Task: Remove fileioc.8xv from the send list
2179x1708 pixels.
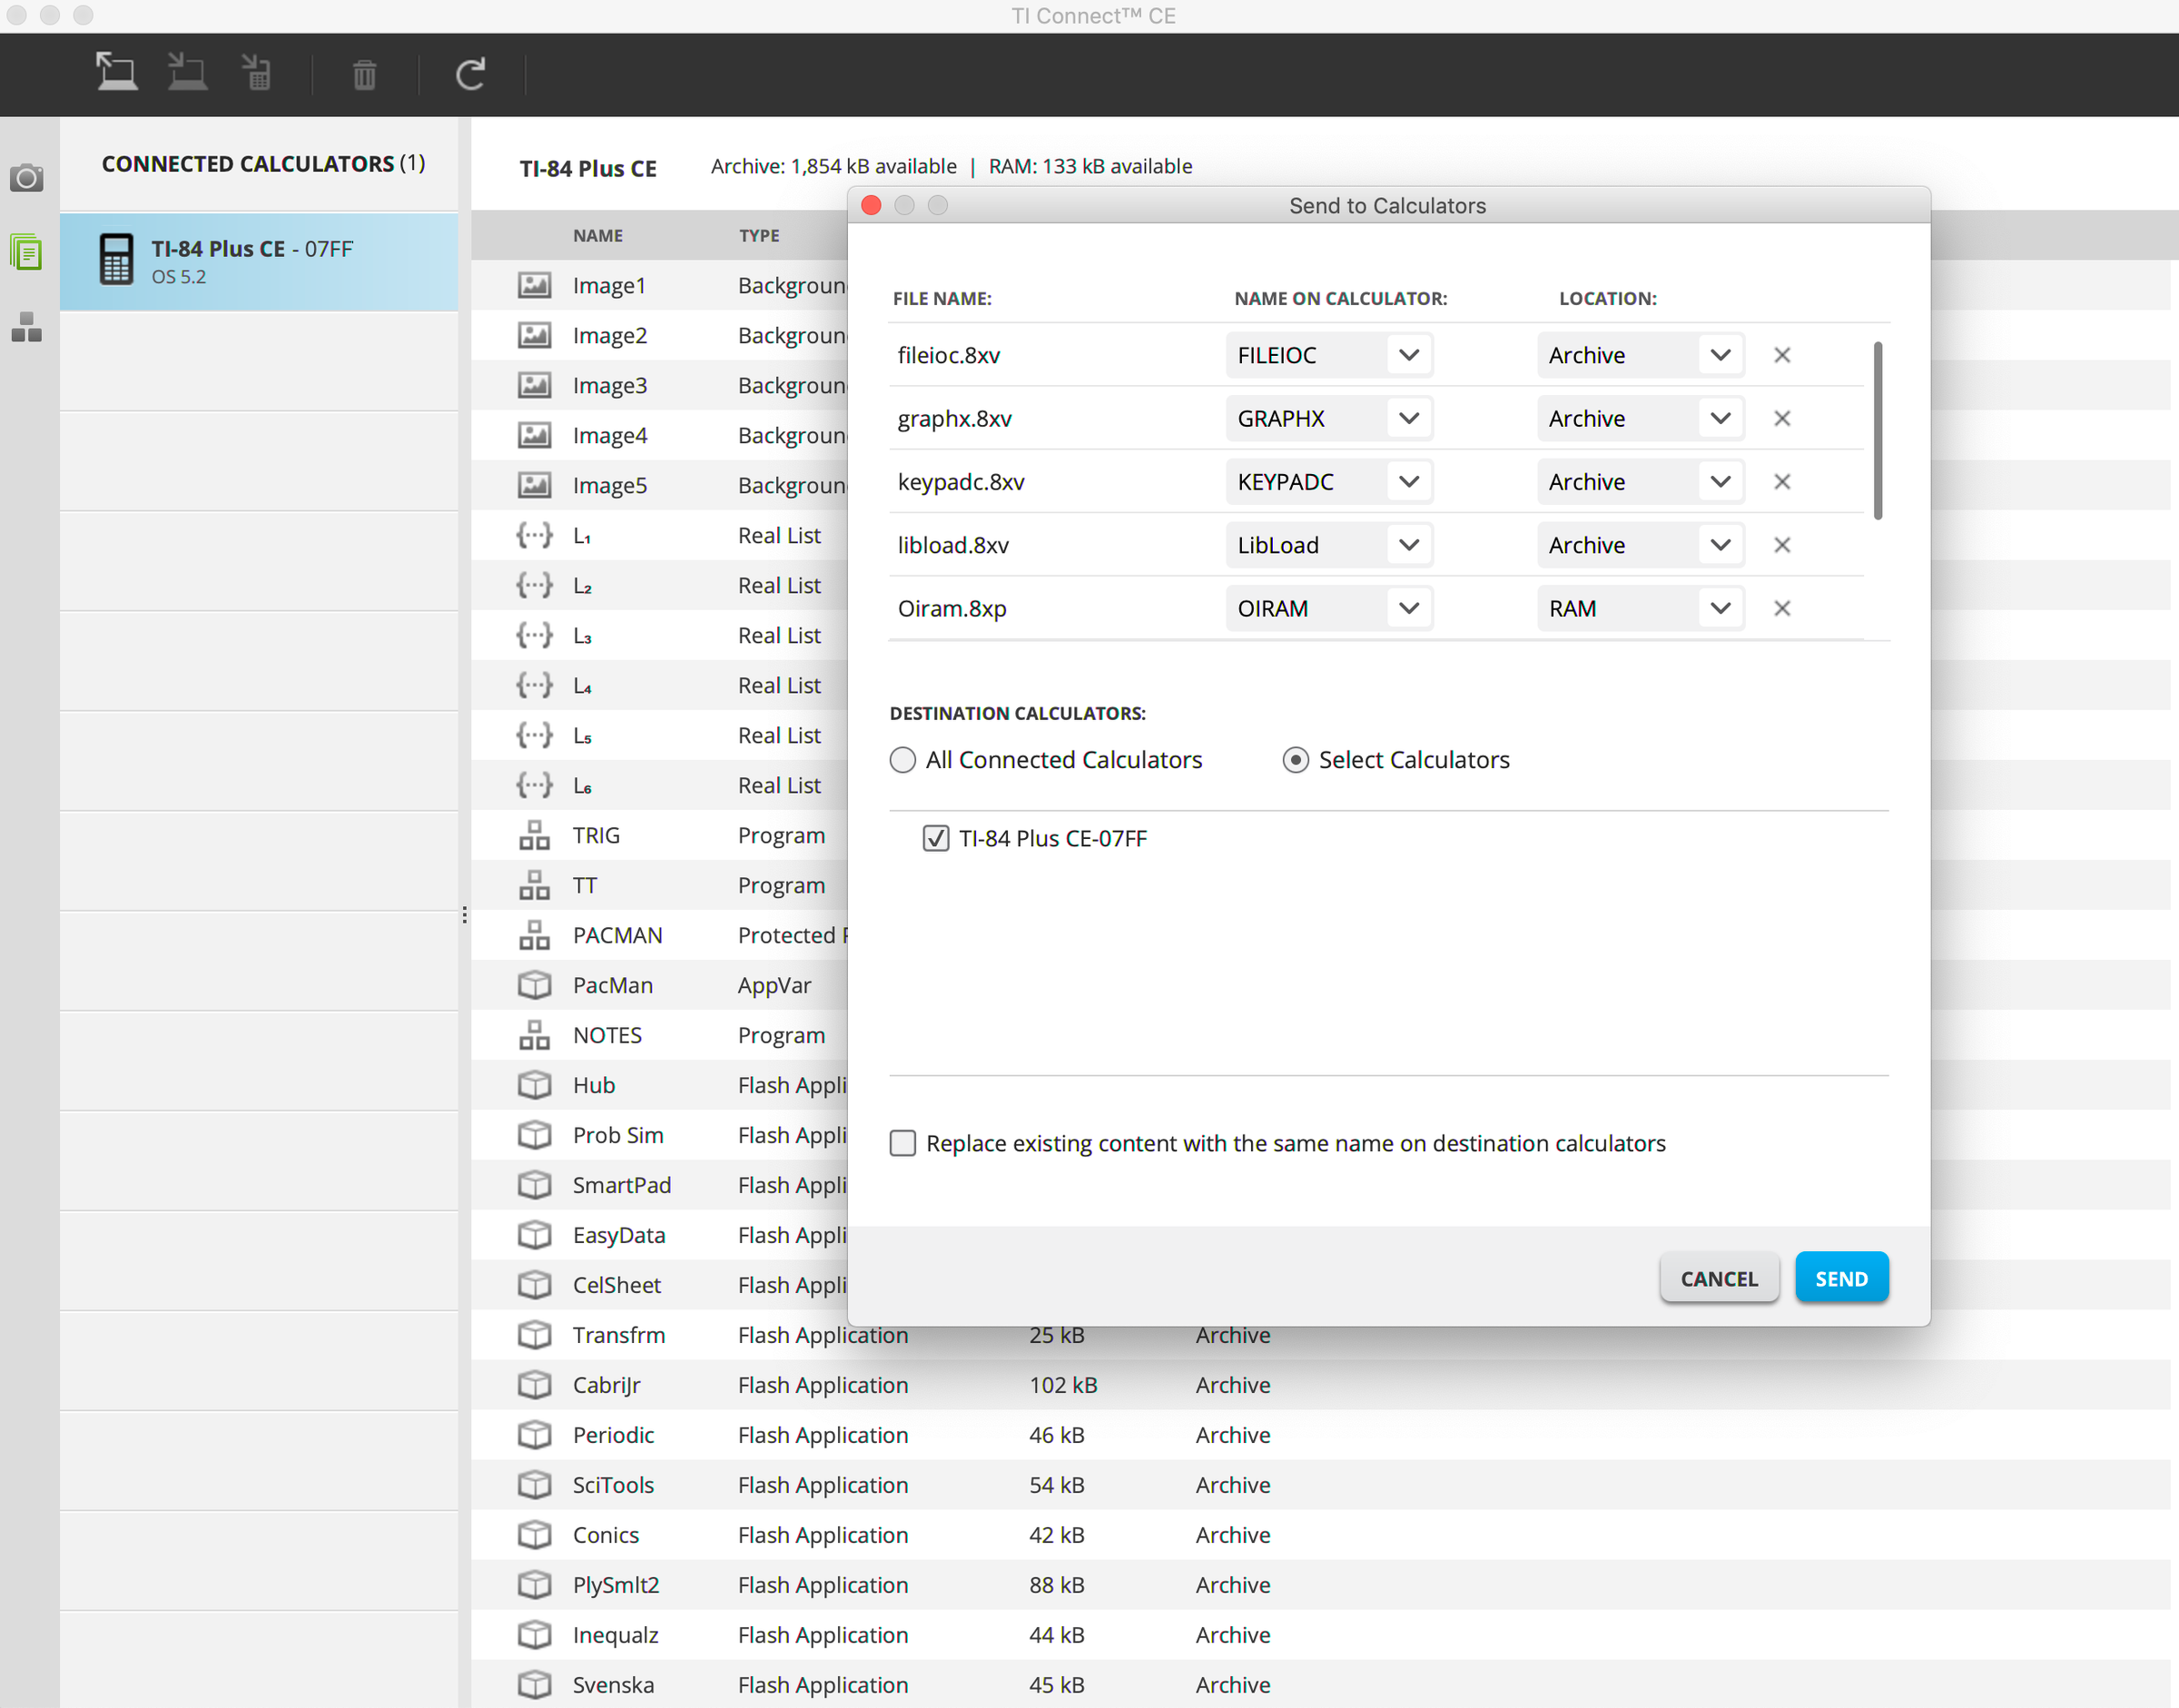Action: 1781,355
